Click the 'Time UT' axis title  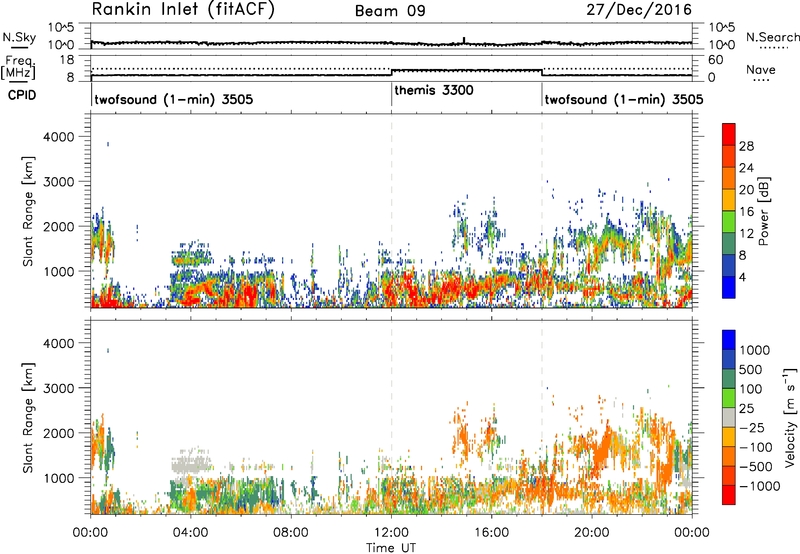(x=391, y=548)
